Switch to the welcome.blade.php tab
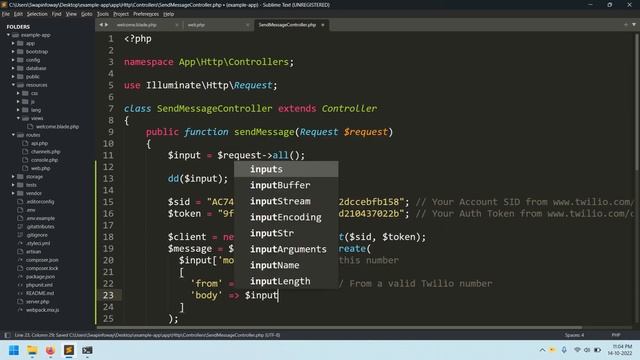Screen dimensions: 640x360 point(137,25)
